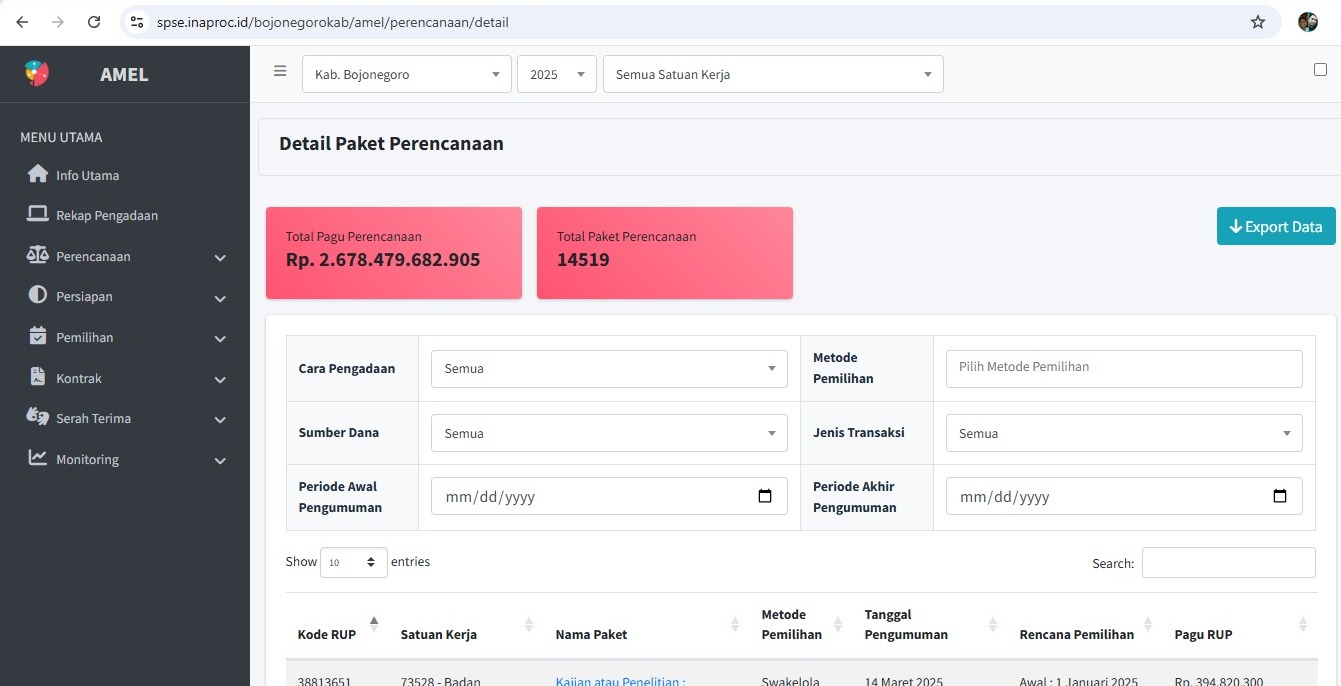Click the browser reload icon
Viewport: 1341px width, 686px height.
(x=94, y=22)
